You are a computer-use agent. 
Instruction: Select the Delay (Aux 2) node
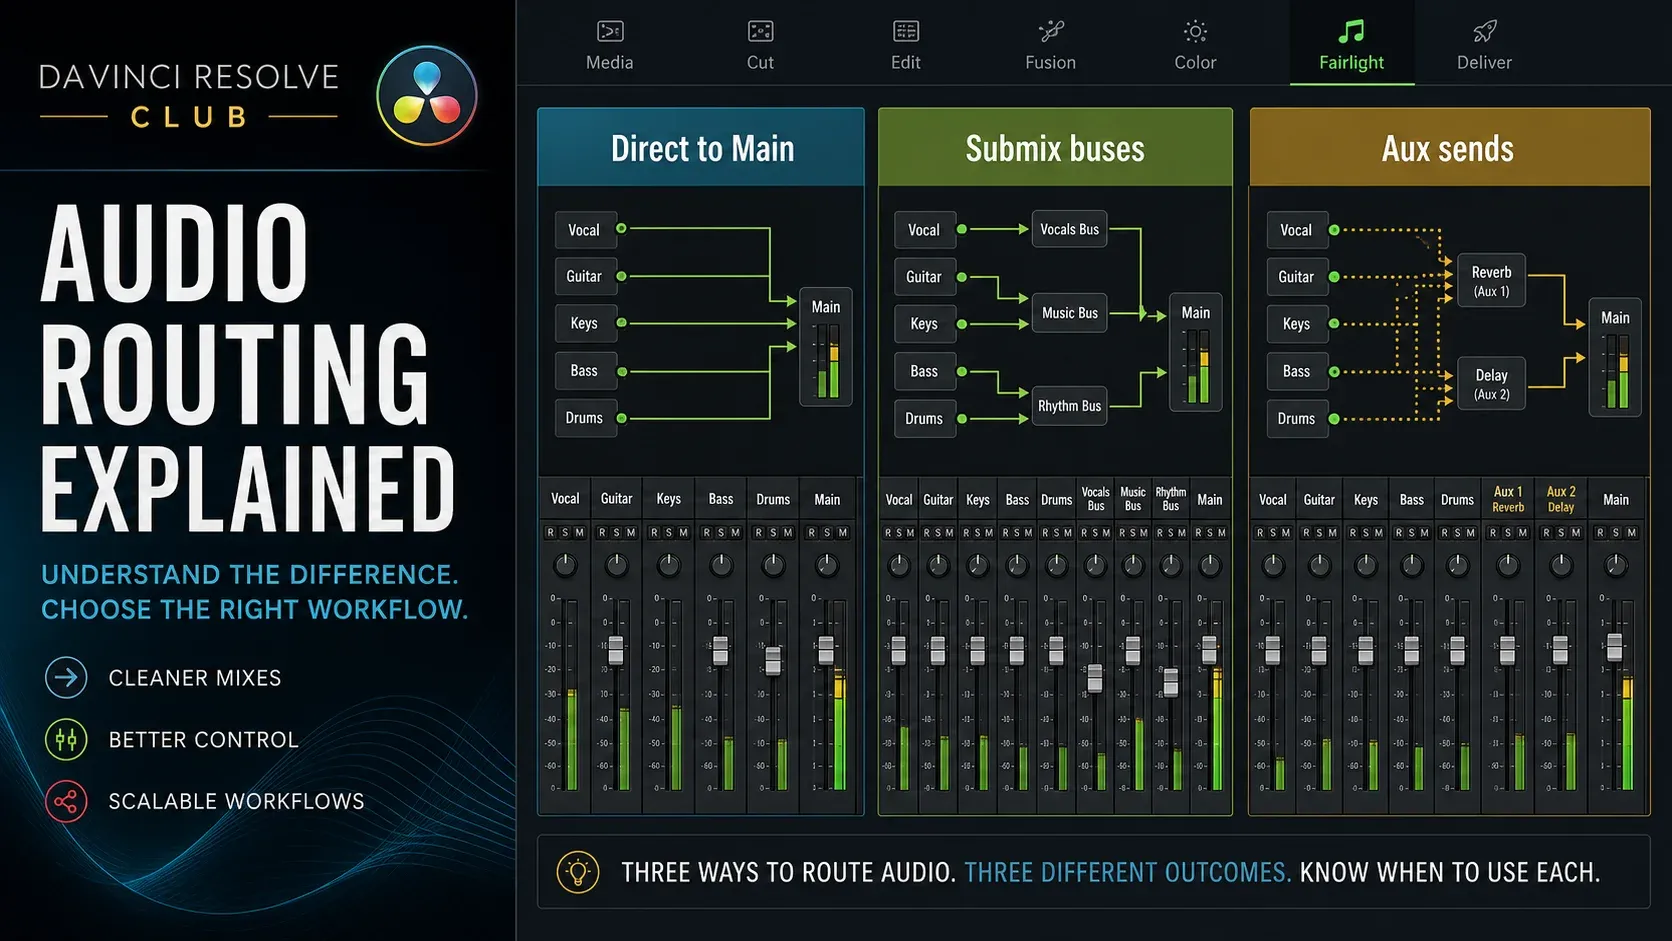(x=1491, y=384)
